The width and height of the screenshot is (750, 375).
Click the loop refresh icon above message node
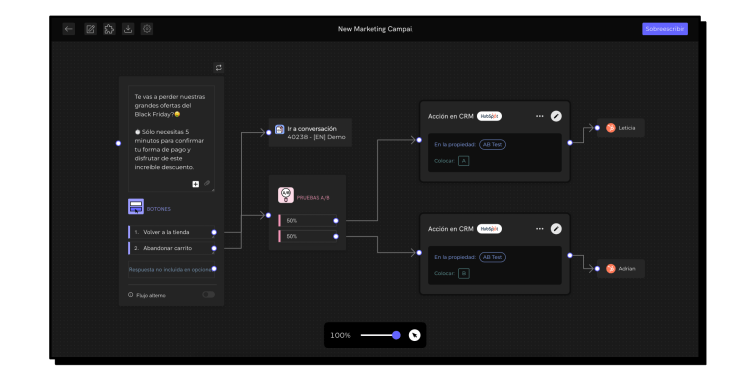tap(219, 68)
